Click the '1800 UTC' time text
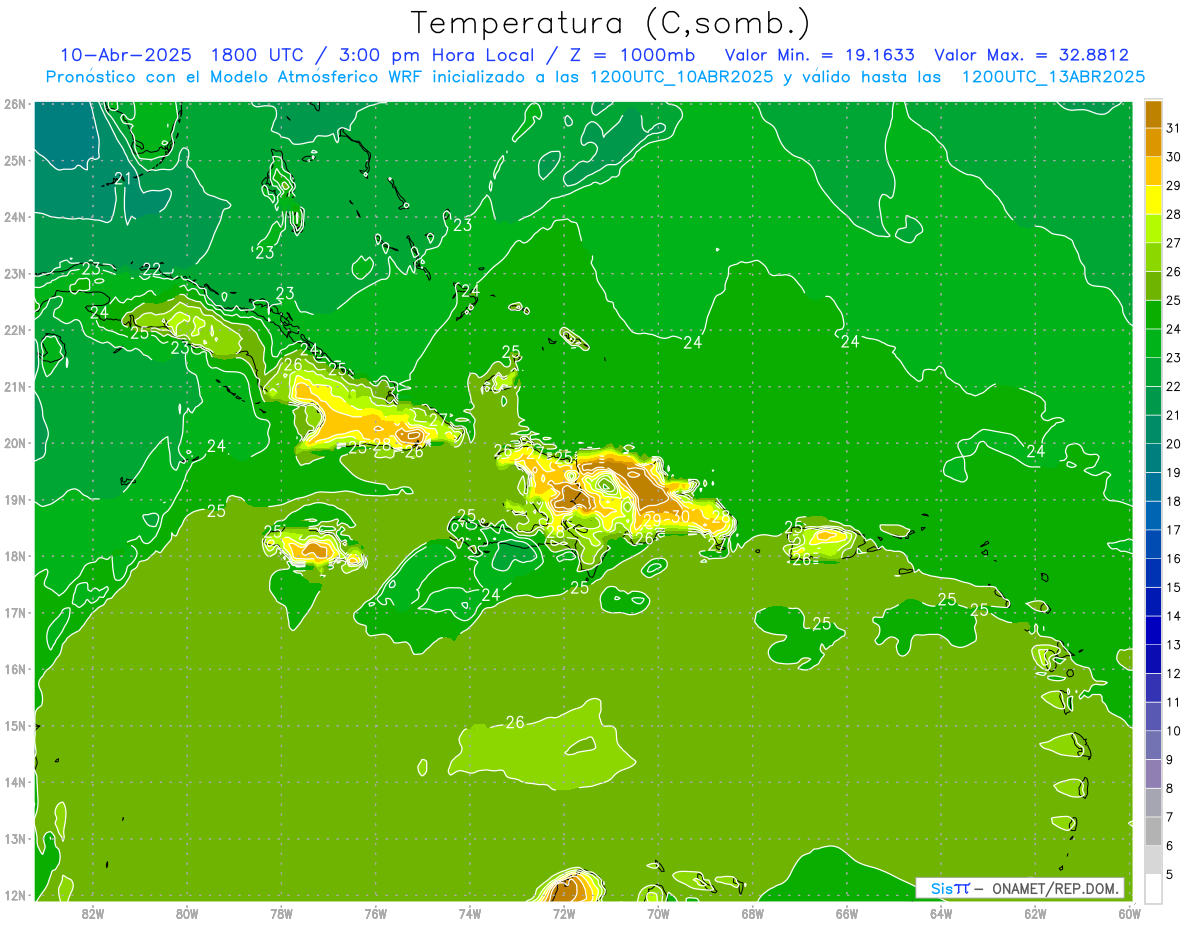The height and width of the screenshot is (927, 1200). click(258, 55)
